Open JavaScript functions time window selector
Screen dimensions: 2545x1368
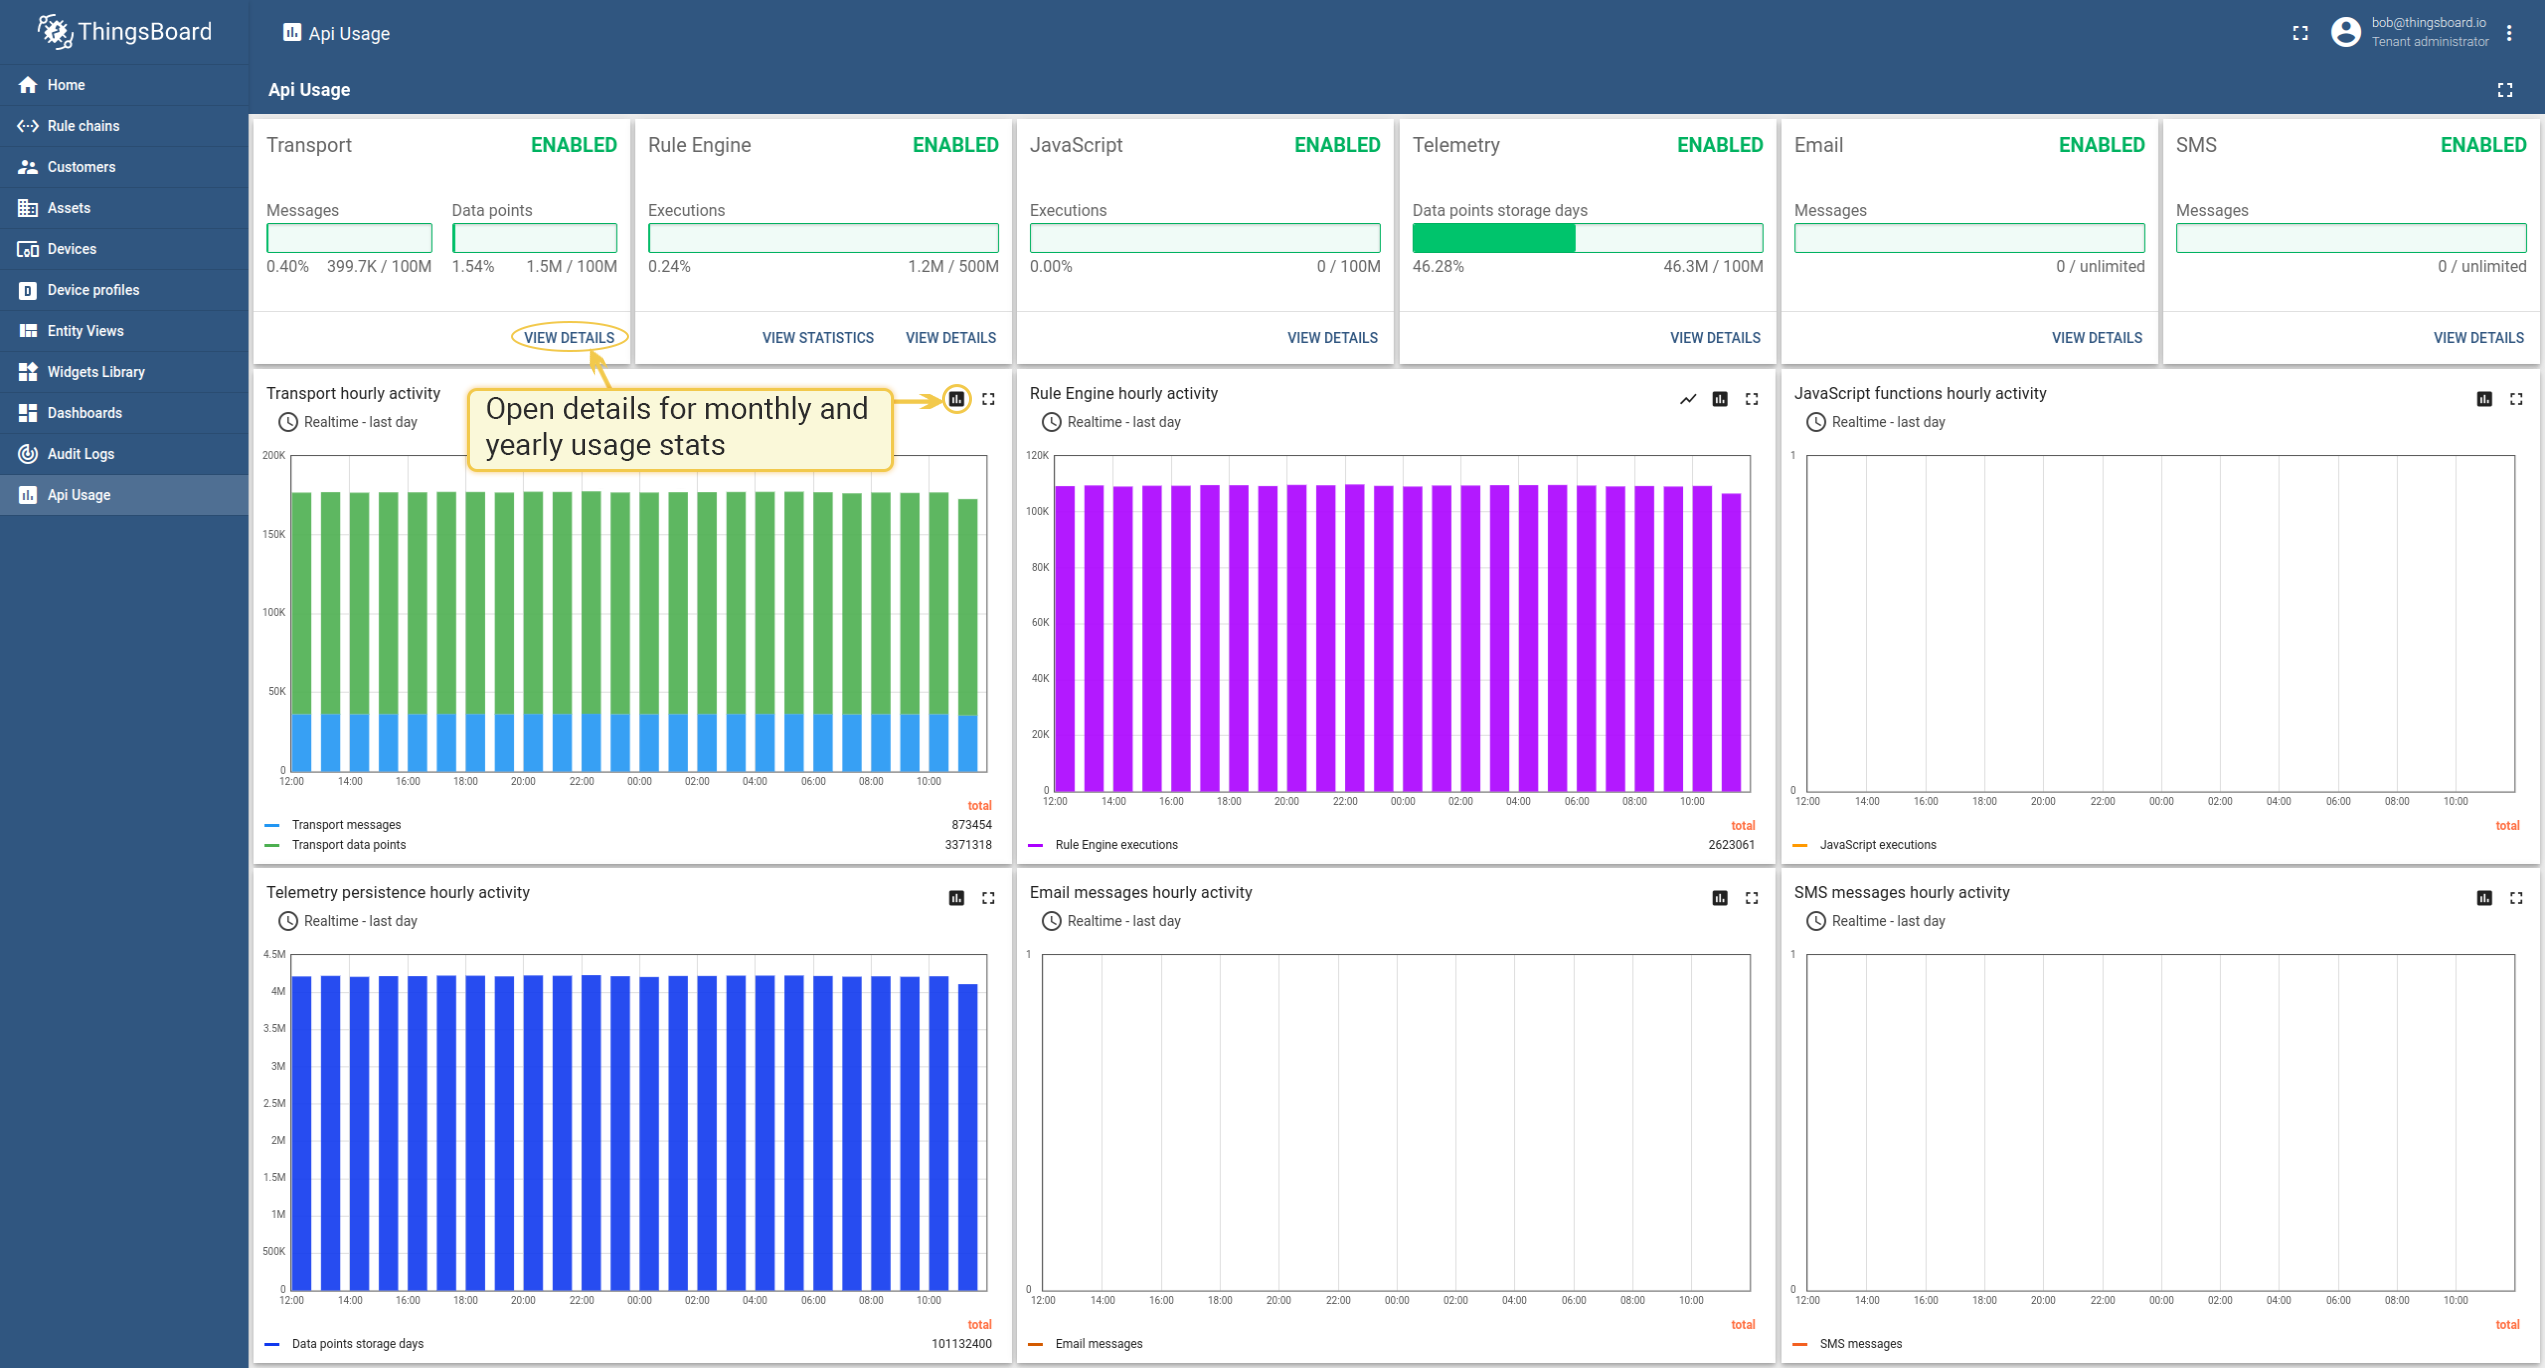coord(1875,422)
